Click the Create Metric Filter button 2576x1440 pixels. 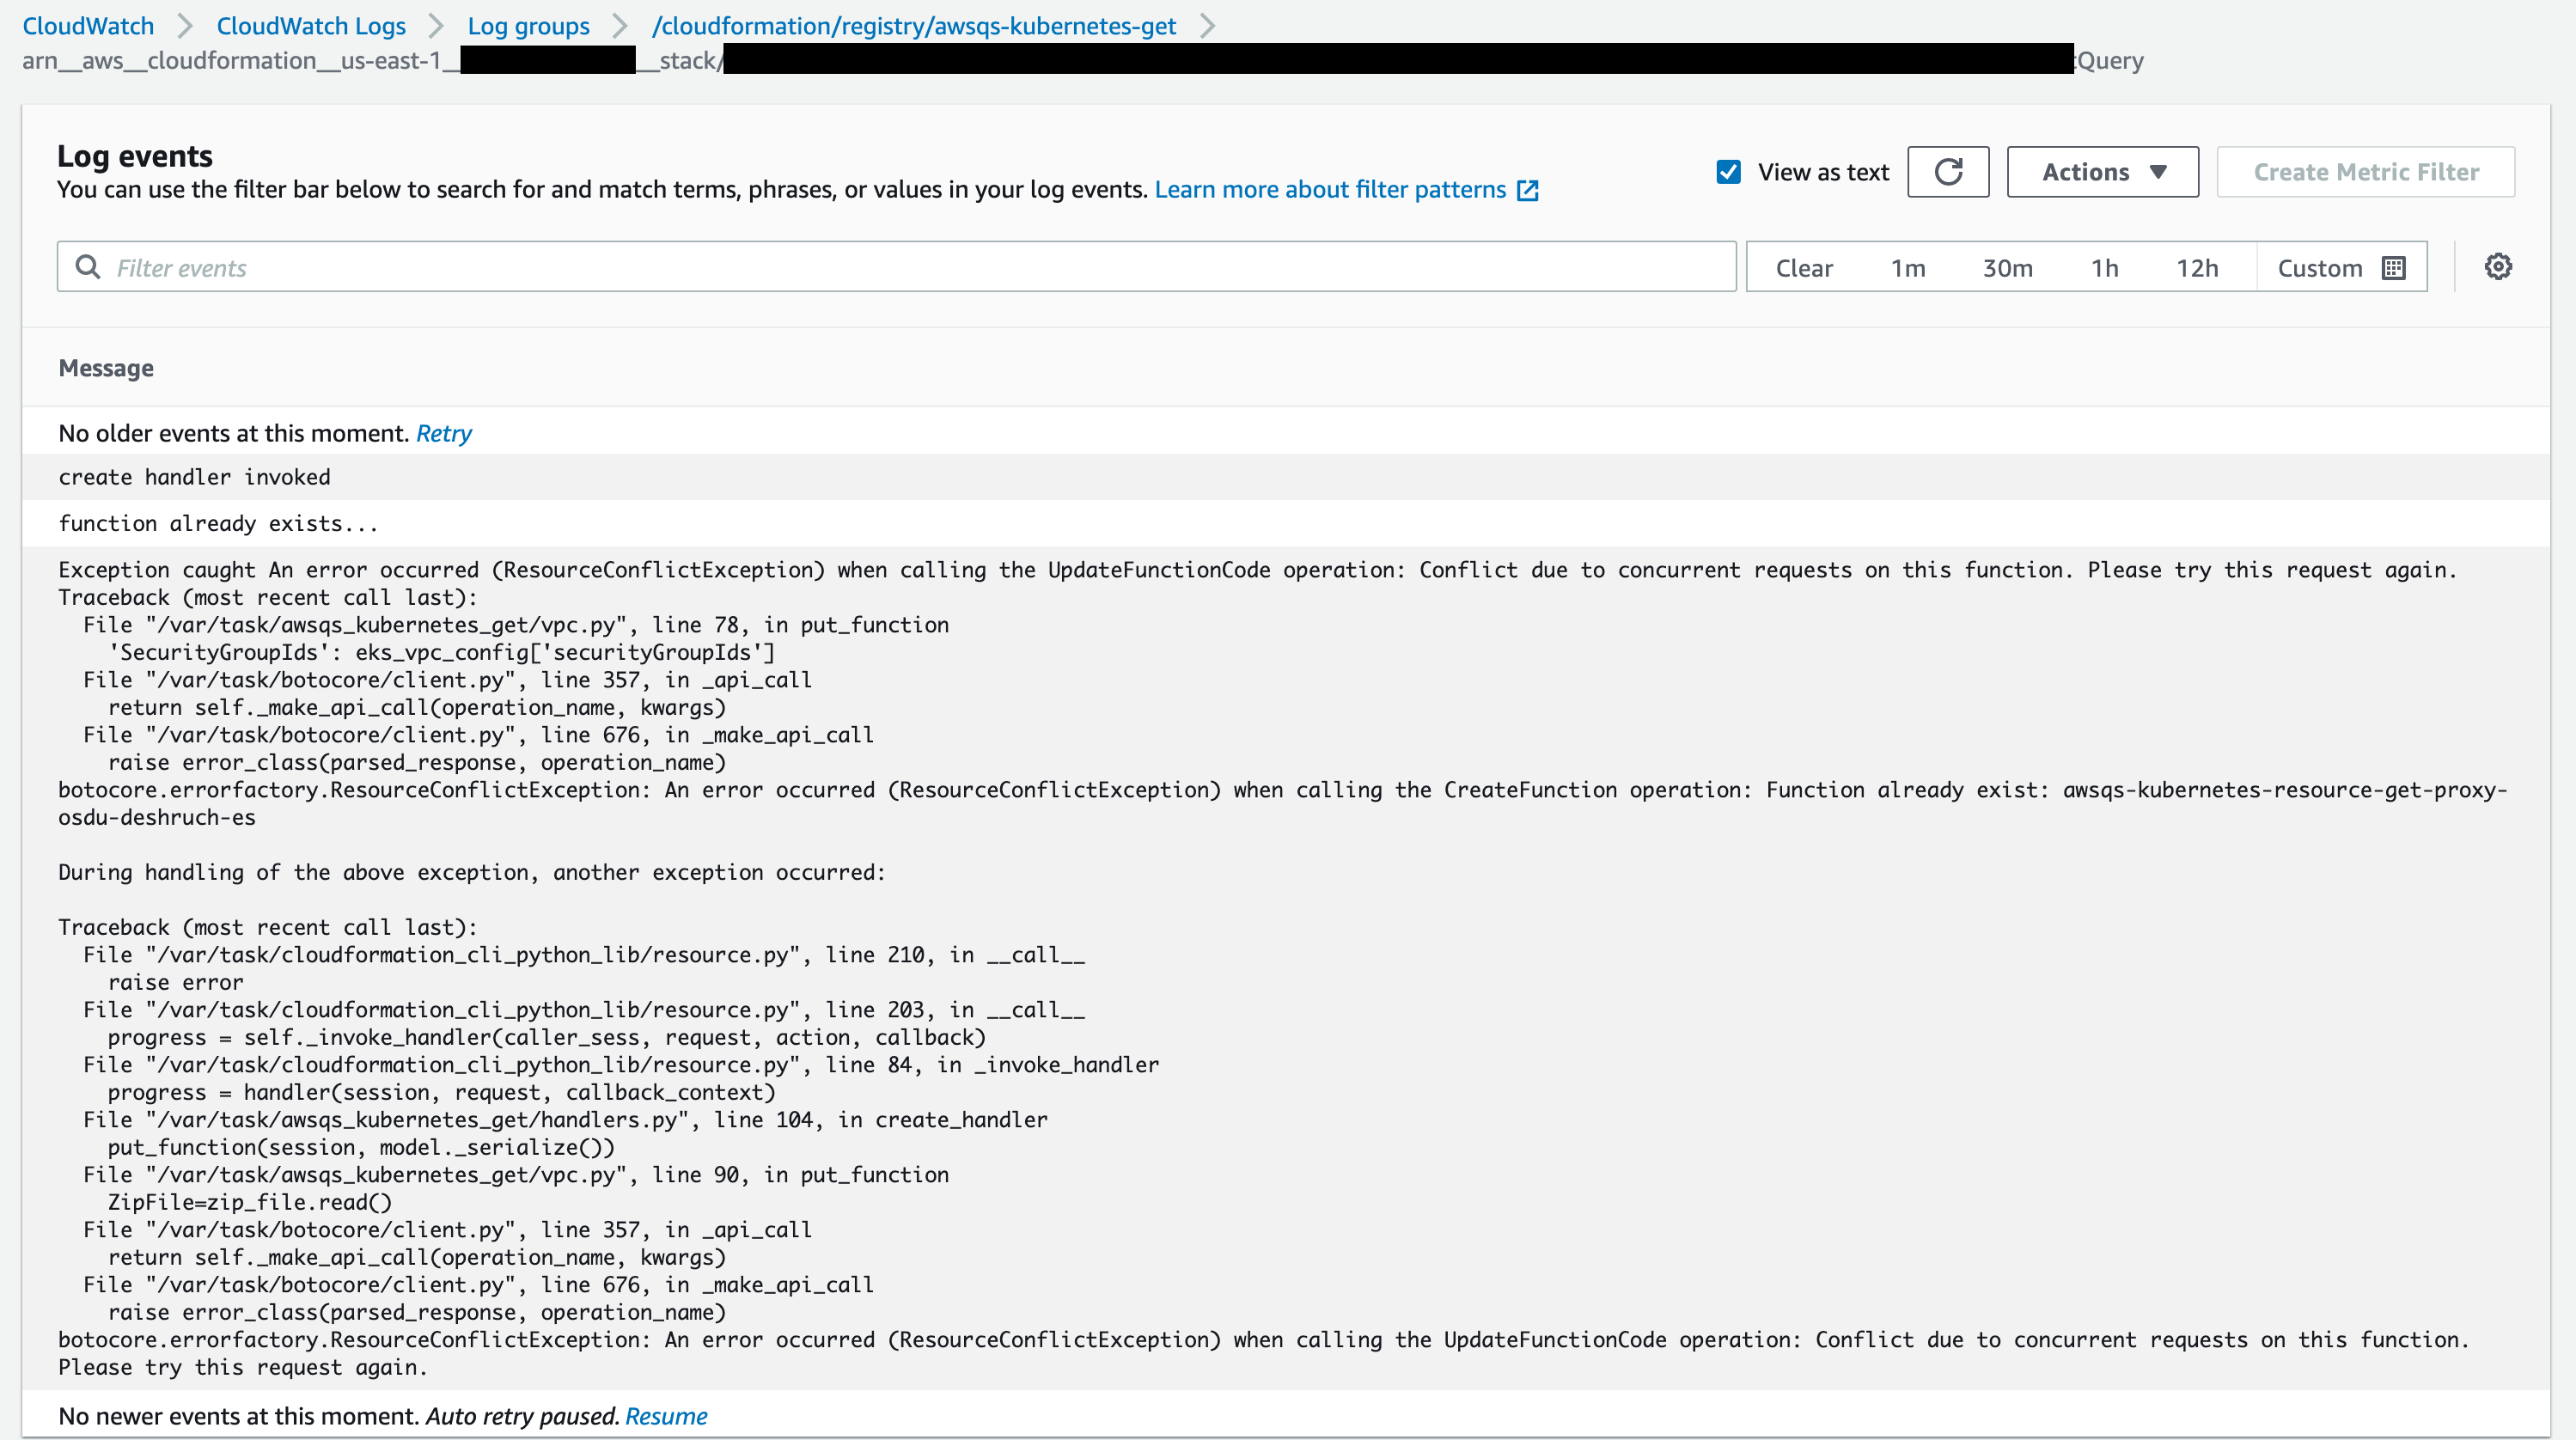pos(2365,172)
